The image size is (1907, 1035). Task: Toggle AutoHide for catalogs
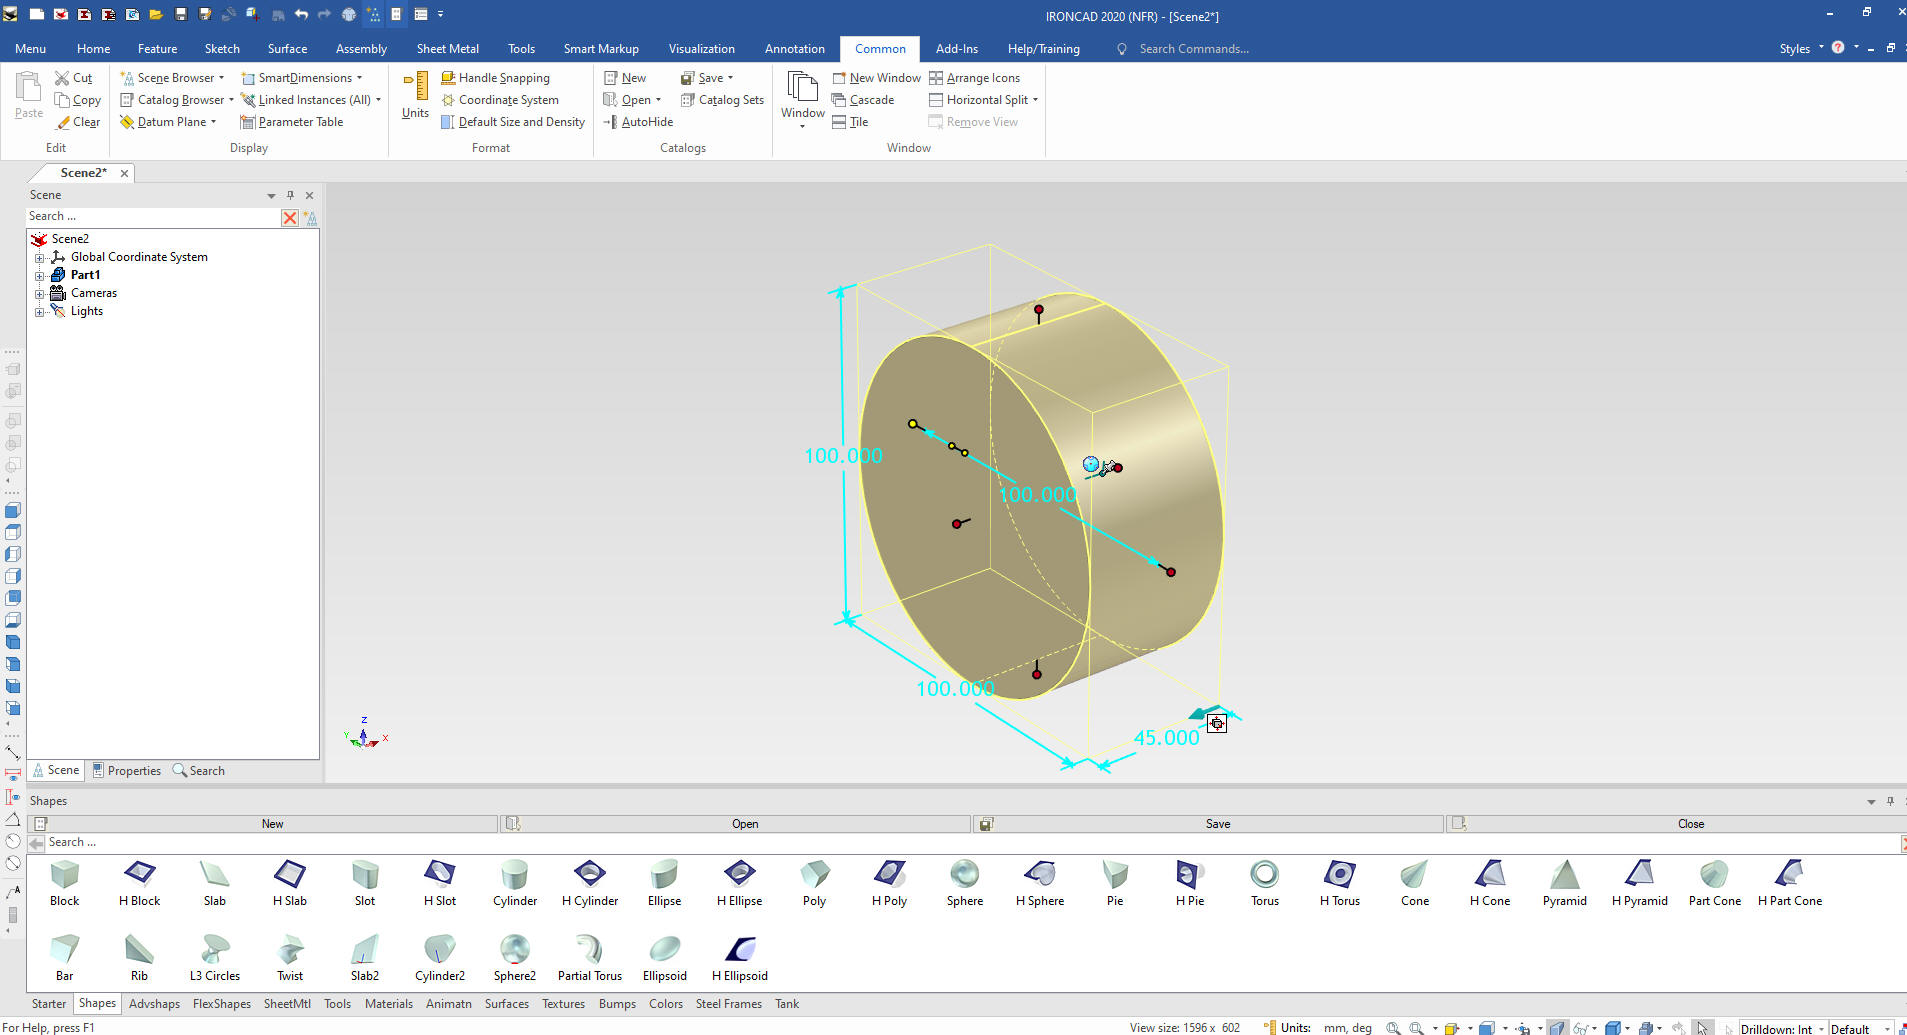coord(646,122)
